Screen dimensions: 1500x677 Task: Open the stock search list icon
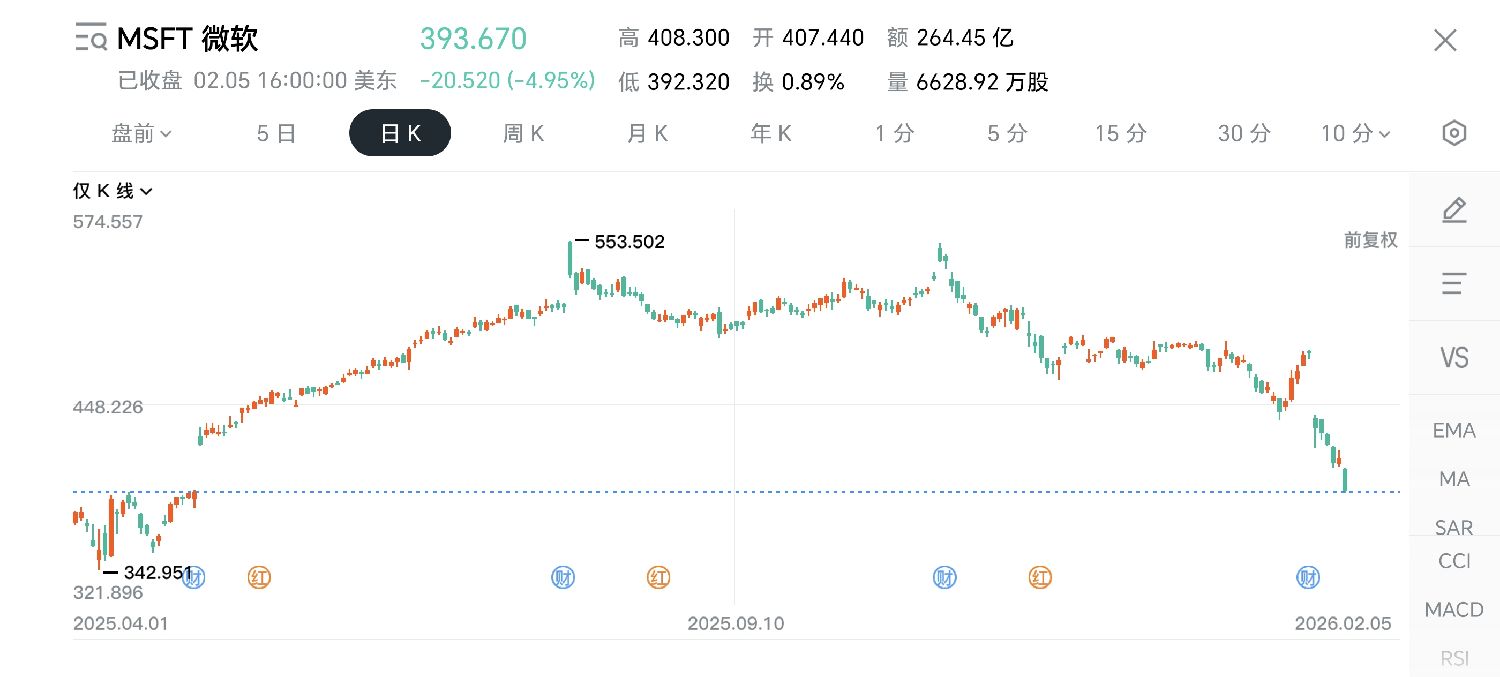click(x=91, y=39)
